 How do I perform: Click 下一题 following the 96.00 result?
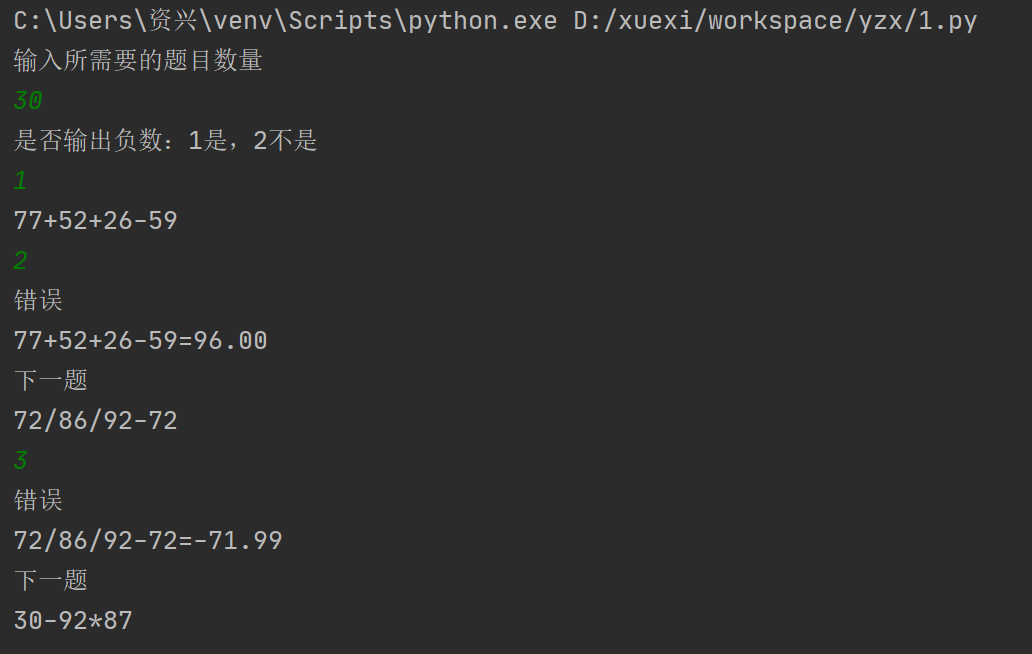coord(51,381)
